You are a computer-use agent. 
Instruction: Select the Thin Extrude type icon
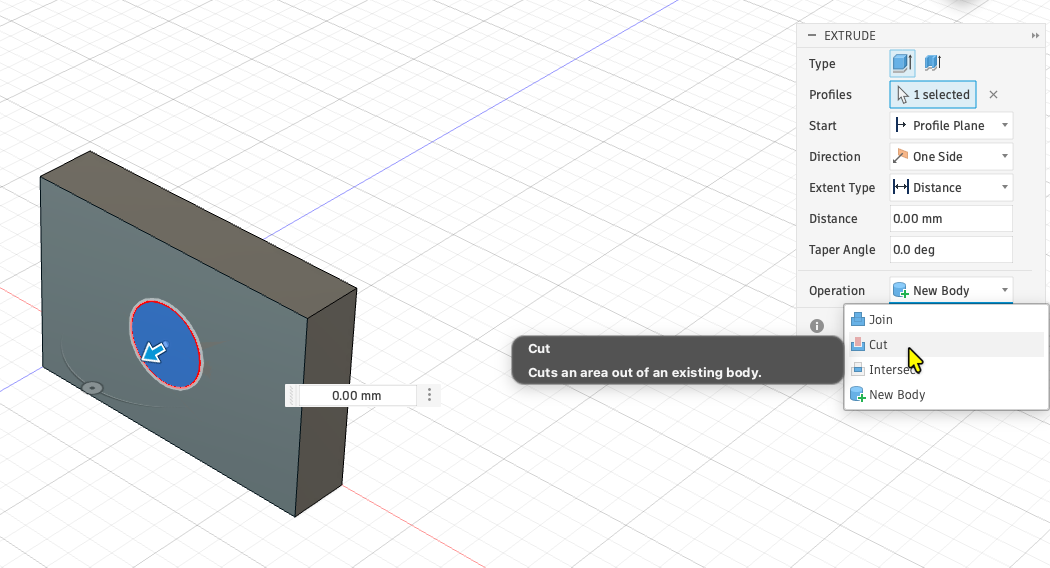coord(933,63)
